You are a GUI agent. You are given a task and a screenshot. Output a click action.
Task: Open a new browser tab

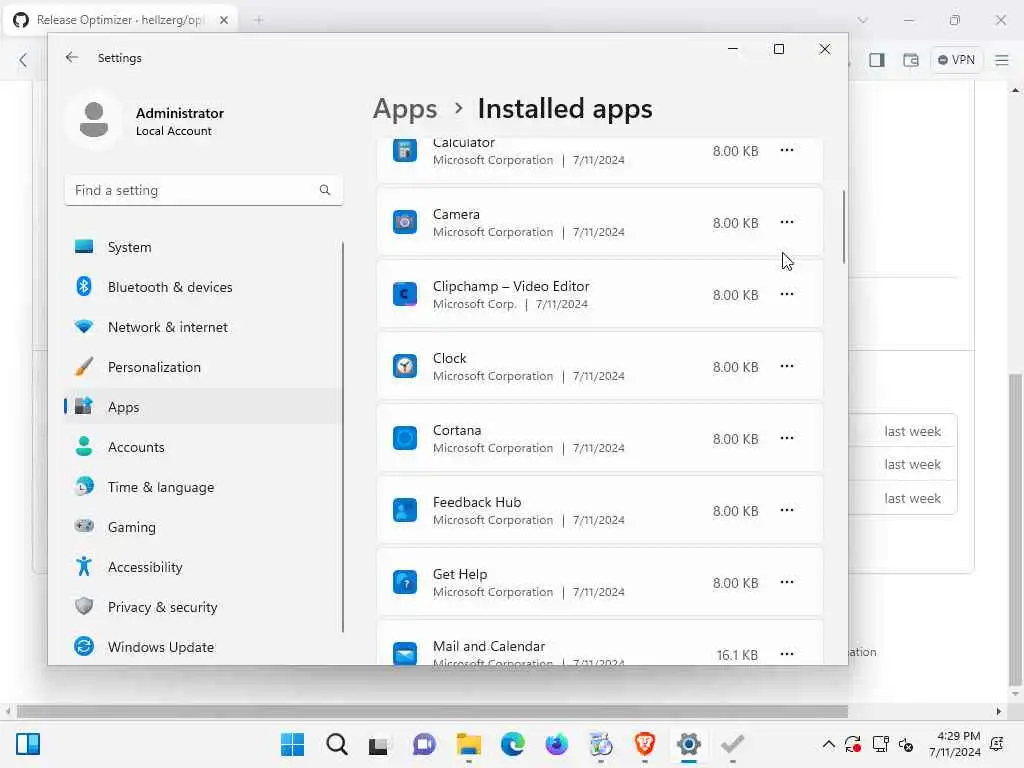tap(259, 20)
